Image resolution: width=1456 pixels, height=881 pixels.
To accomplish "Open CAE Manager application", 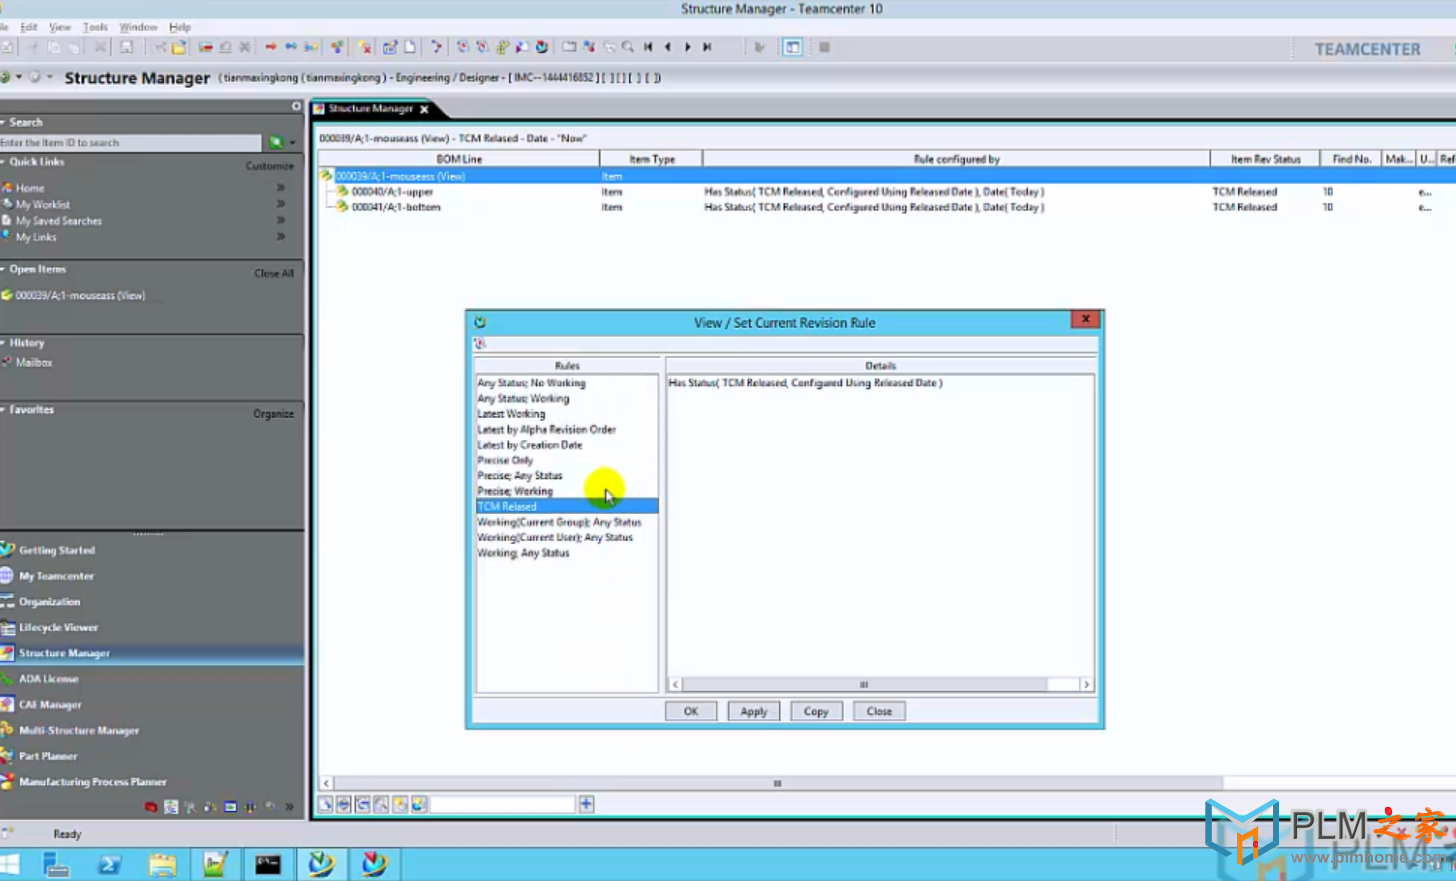I will pyautogui.click(x=50, y=705).
